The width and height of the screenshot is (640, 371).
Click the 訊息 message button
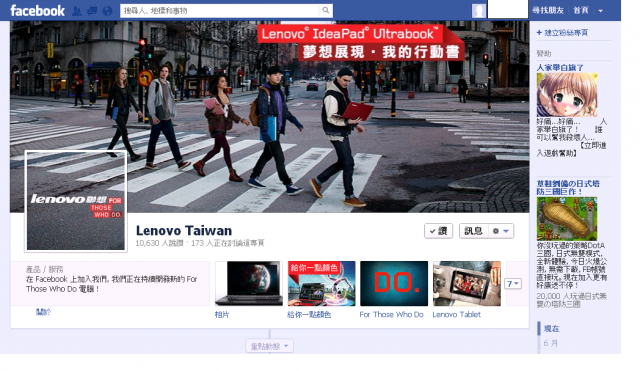click(x=473, y=231)
